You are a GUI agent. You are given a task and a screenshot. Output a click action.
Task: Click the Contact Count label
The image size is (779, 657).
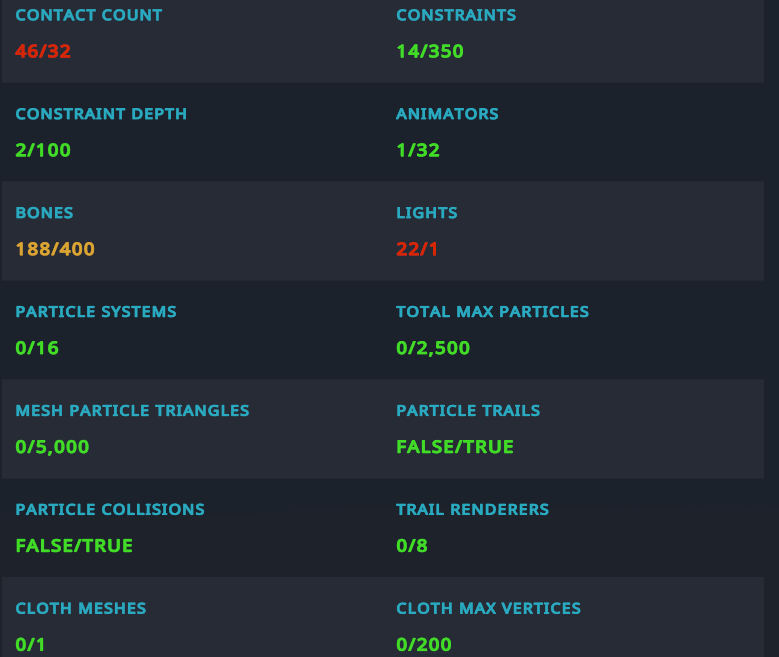(88, 16)
